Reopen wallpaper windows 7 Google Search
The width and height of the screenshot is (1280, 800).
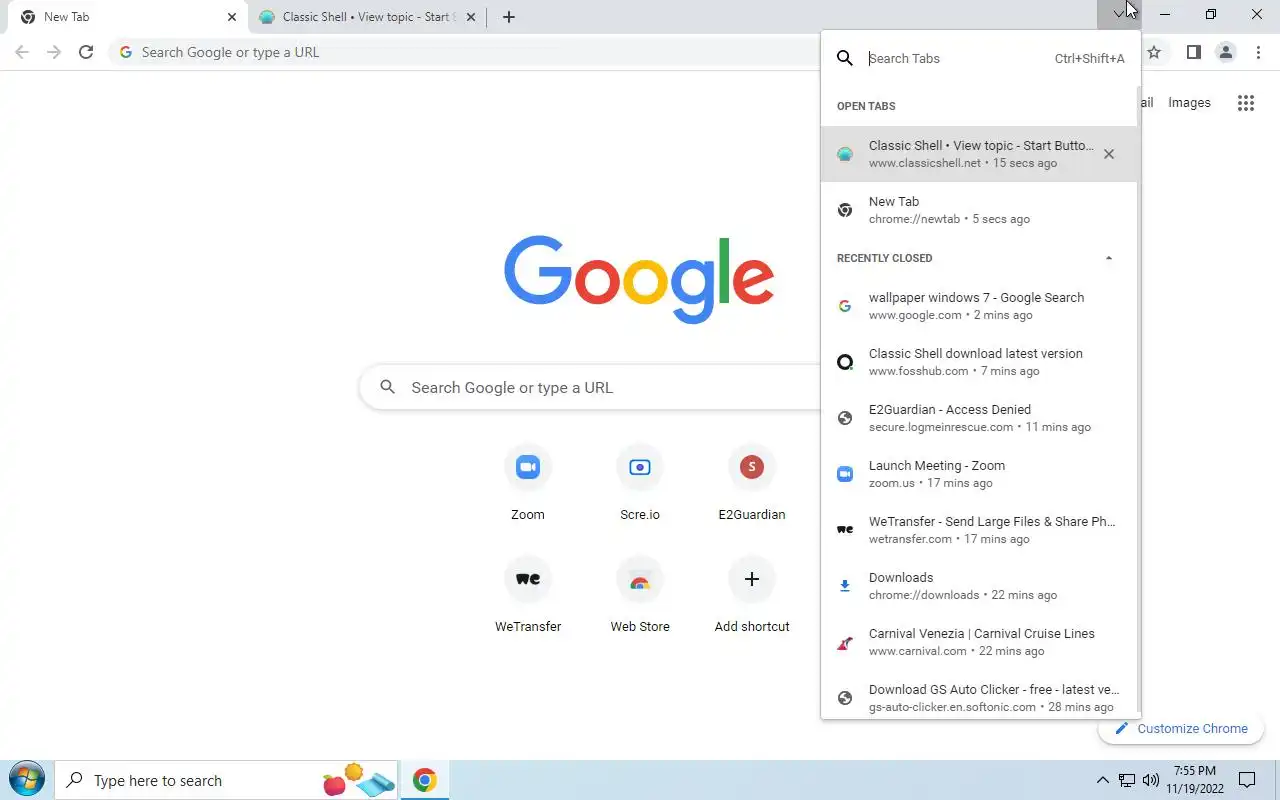coord(979,306)
